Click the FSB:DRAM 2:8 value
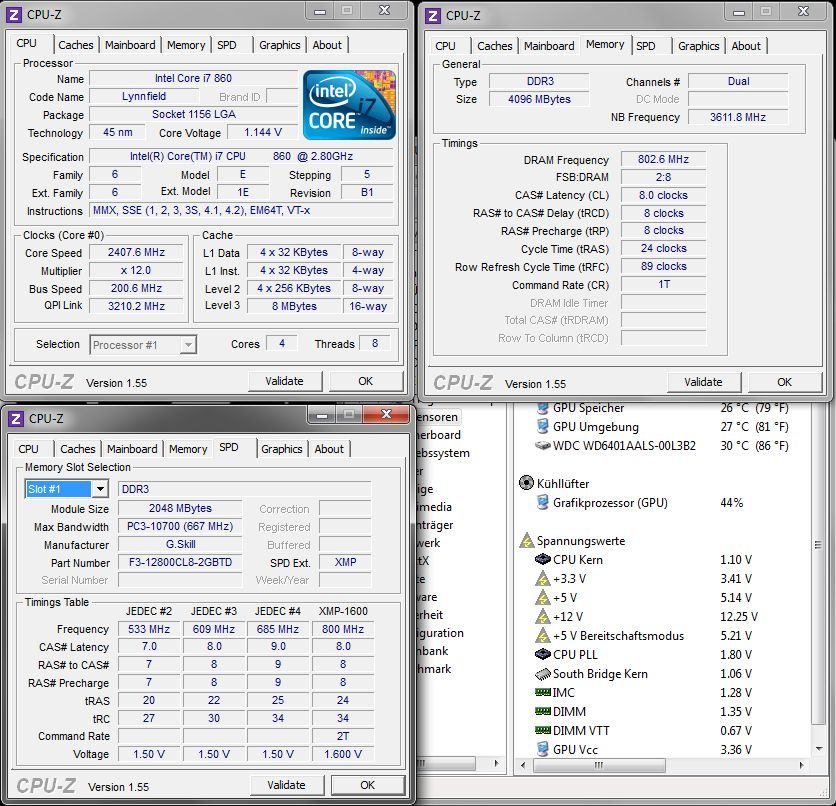Image resolution: width=836 pixels, height=806 pixels. pyautogui.click(x=664, y=177)
